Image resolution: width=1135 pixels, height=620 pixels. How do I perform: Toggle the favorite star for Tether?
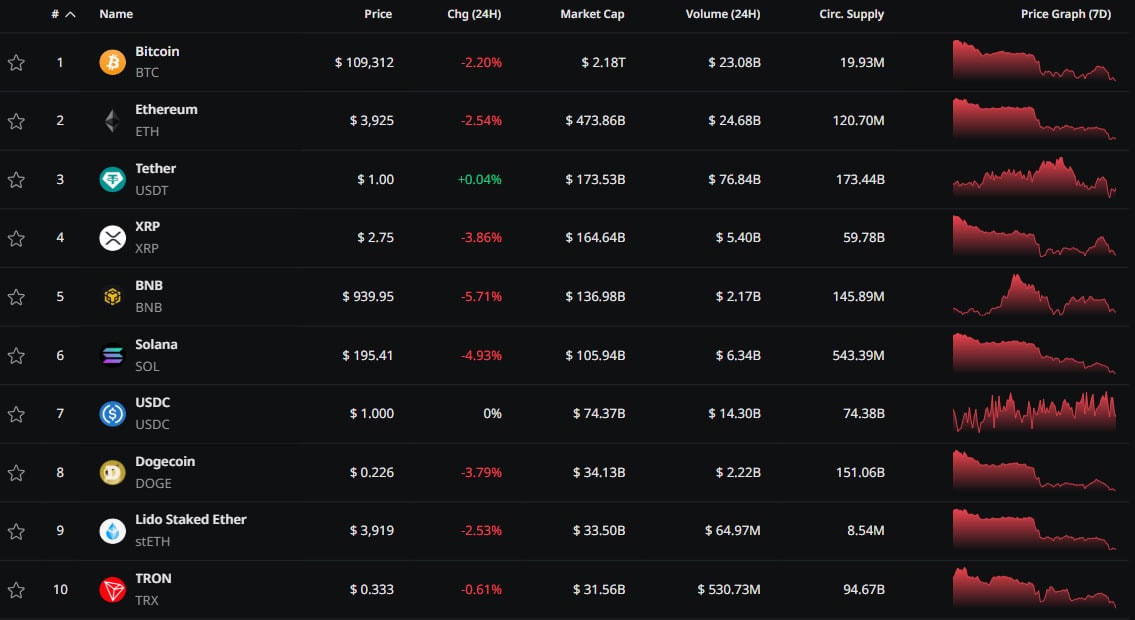pos(16,180)
